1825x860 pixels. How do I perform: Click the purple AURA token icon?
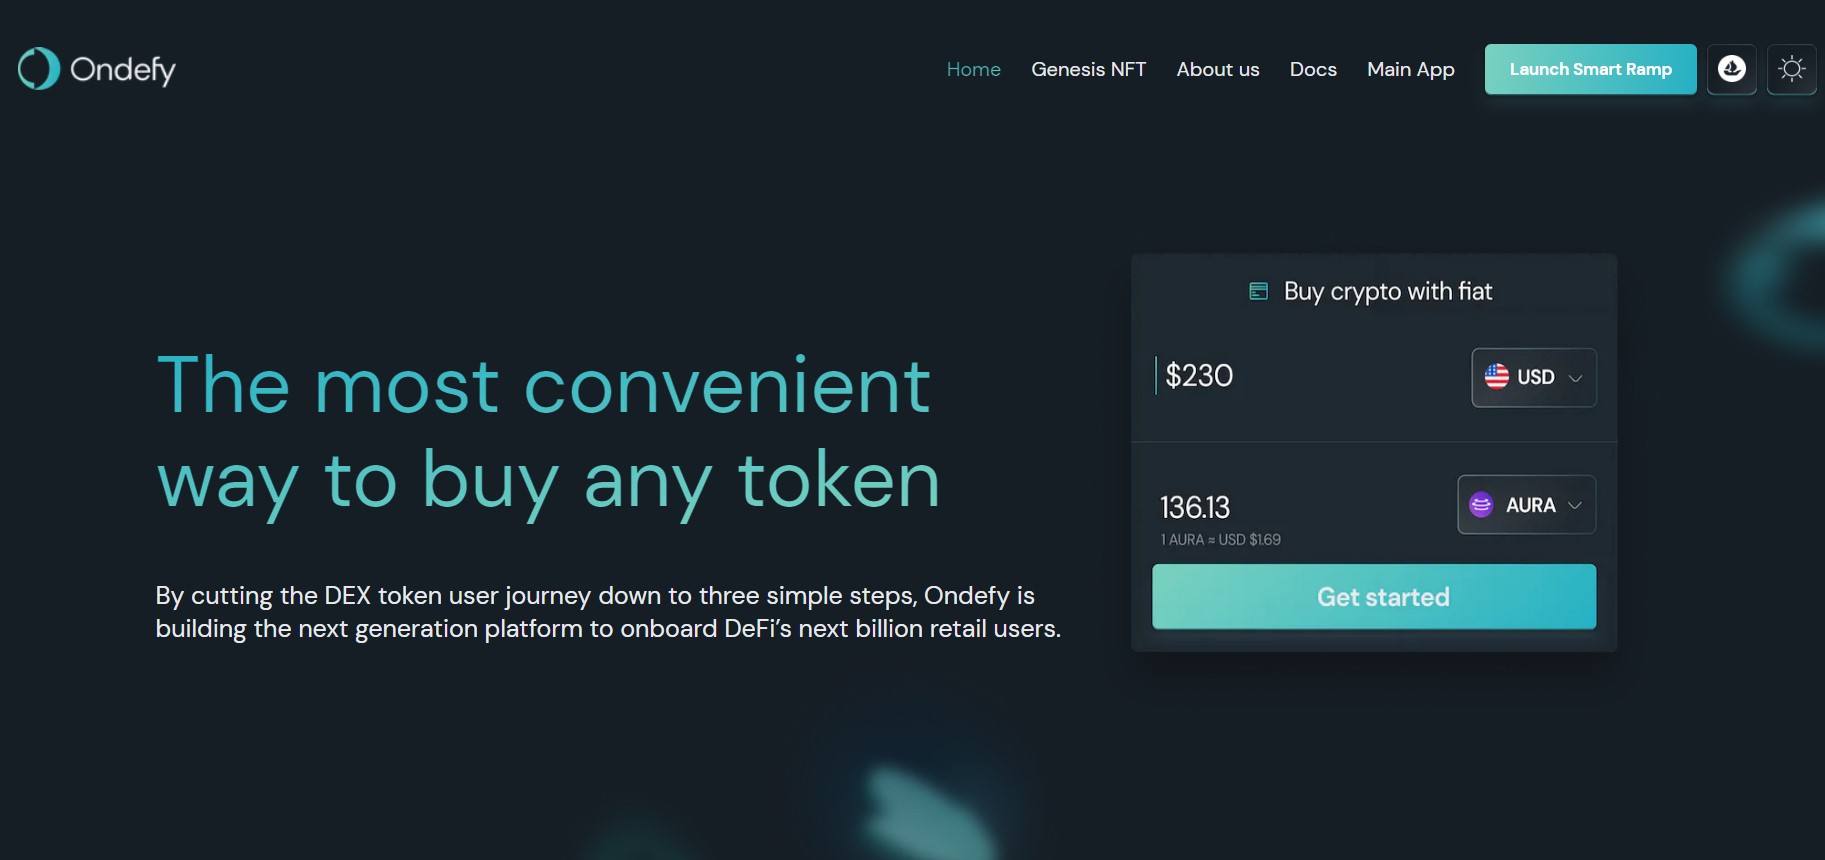pyautogui.click(x=1482, y=505)
